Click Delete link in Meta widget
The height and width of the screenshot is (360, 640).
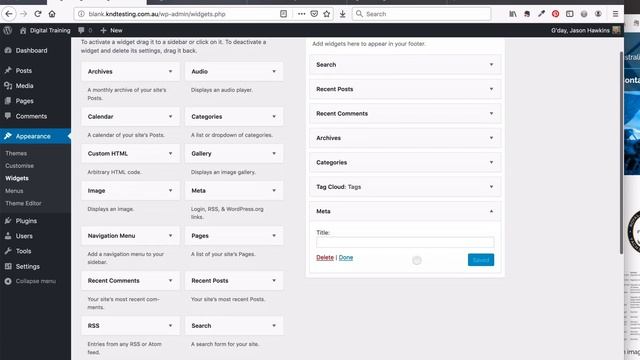[x=325, y=258]
